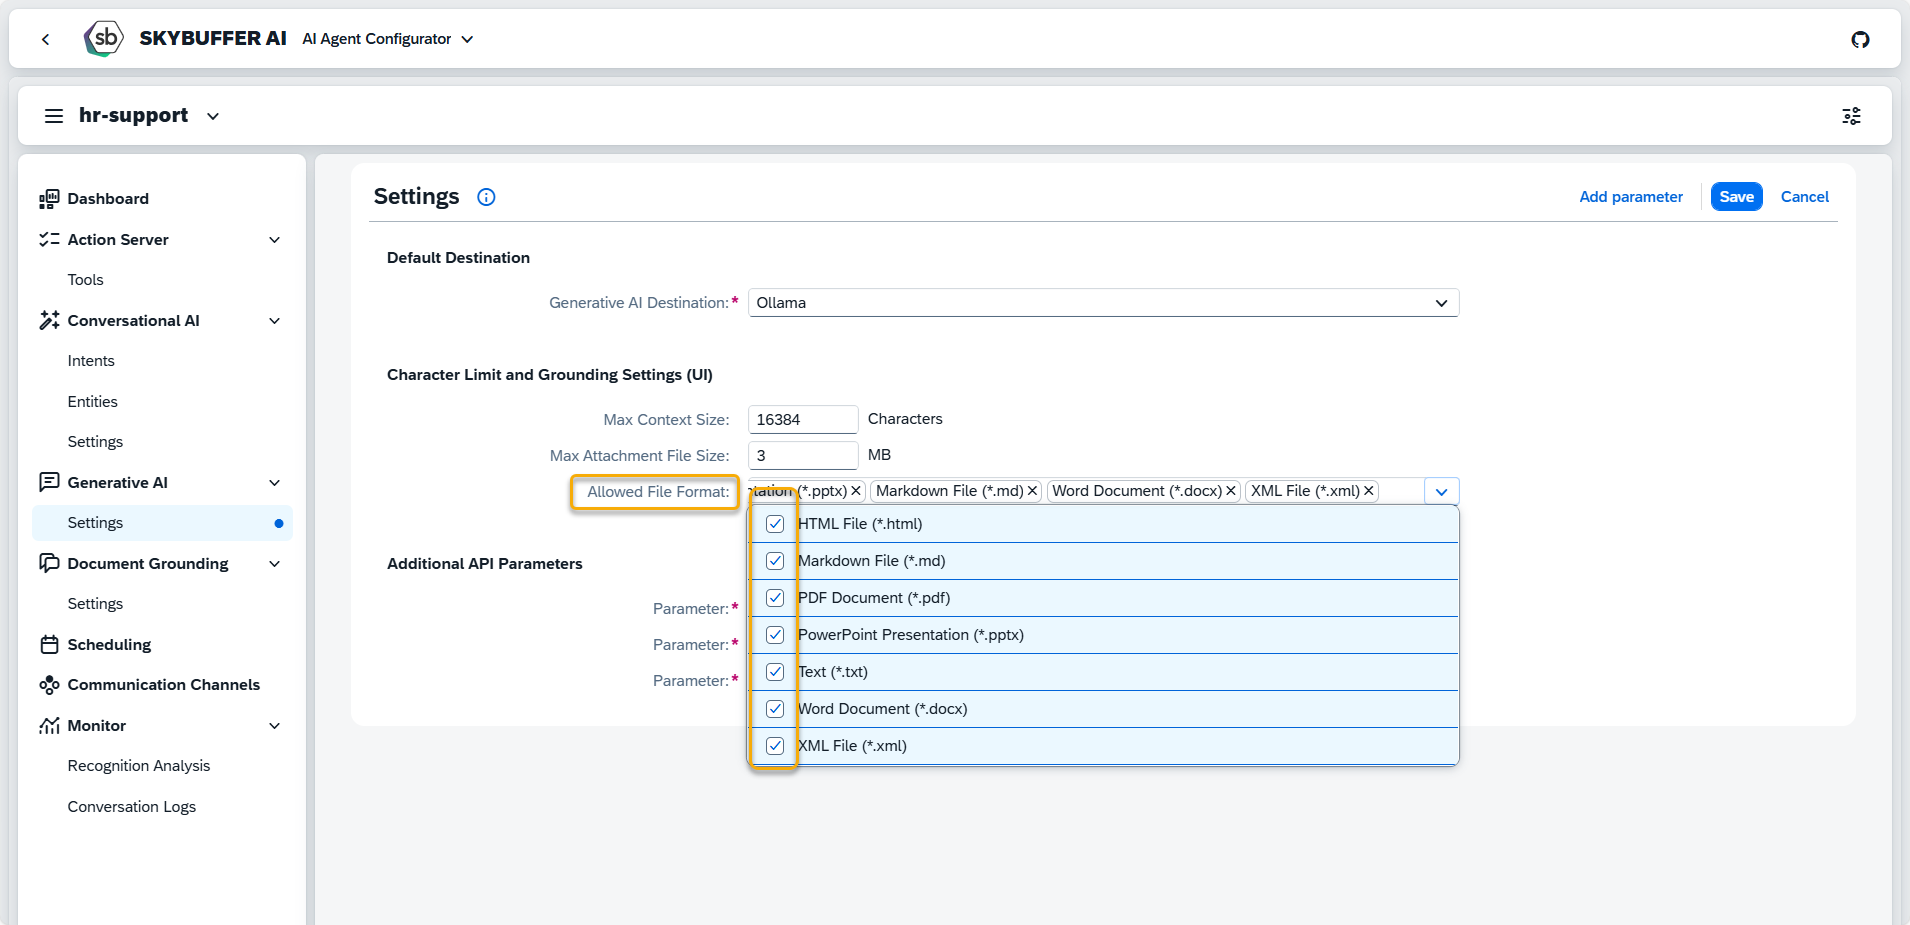Viewport: 1910px width, 925px height.
Task: Click the Skybuffer sb logo
Action: (104, 39)
